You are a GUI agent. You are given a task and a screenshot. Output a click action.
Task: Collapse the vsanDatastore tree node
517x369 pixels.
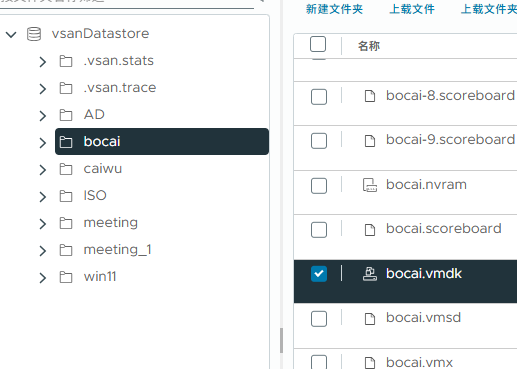coord(11,34)
